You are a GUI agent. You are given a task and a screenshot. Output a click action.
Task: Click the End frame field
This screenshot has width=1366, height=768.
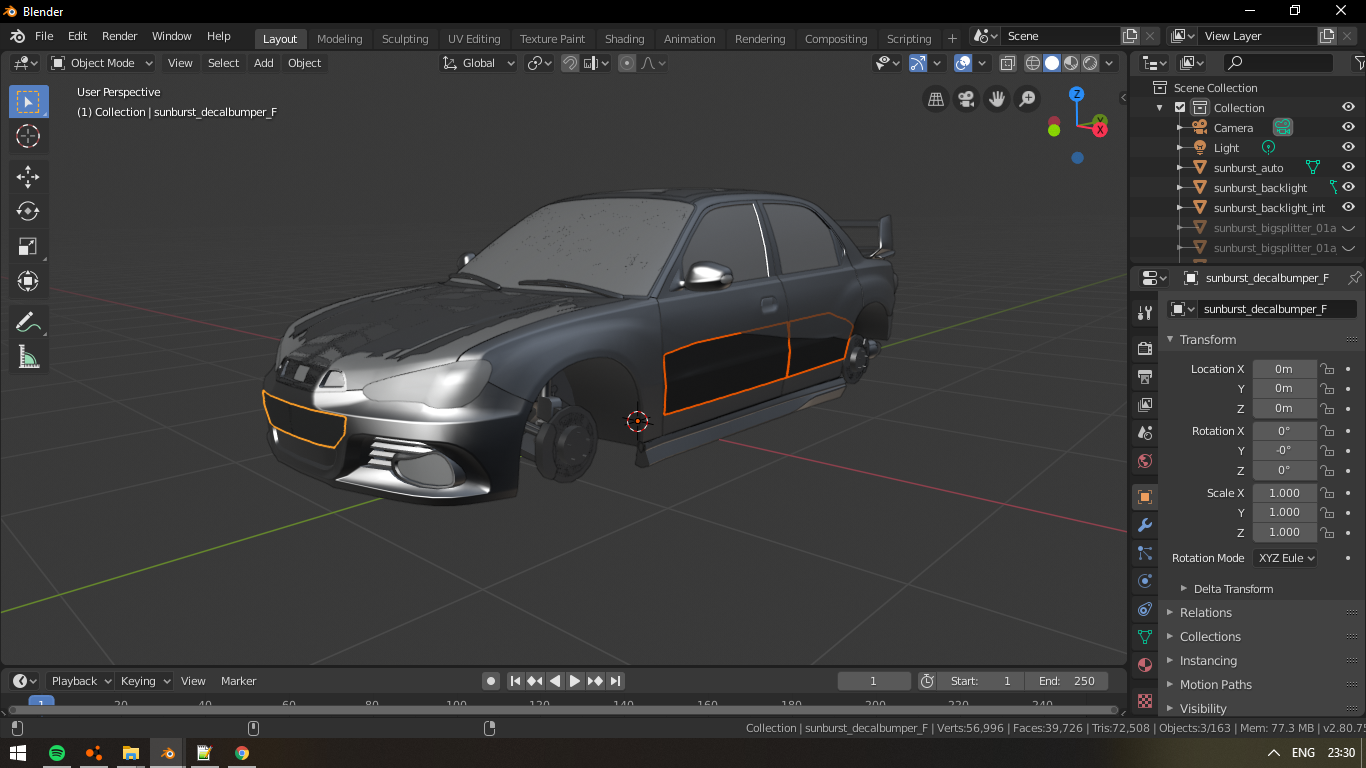pos(1067,681)
